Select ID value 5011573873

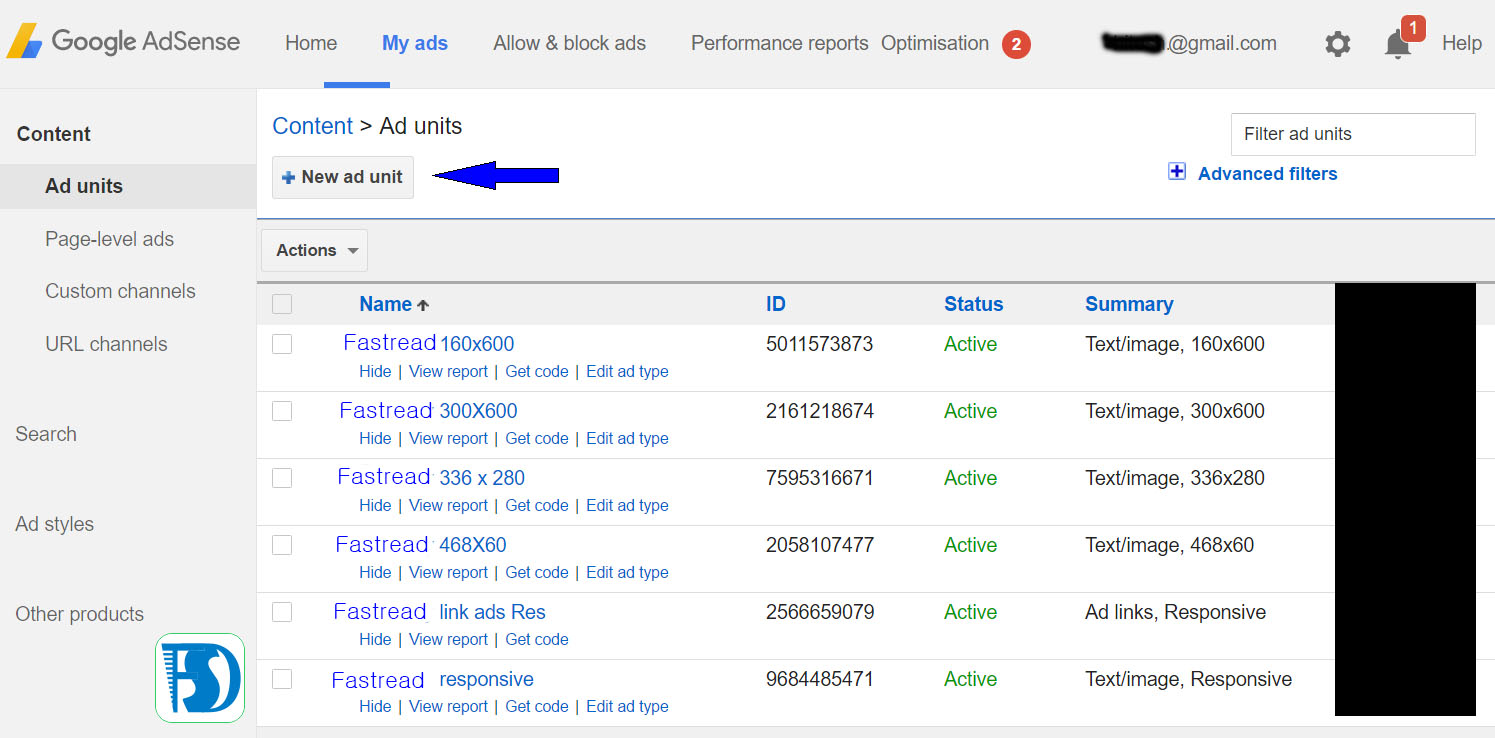pos(820,344)
